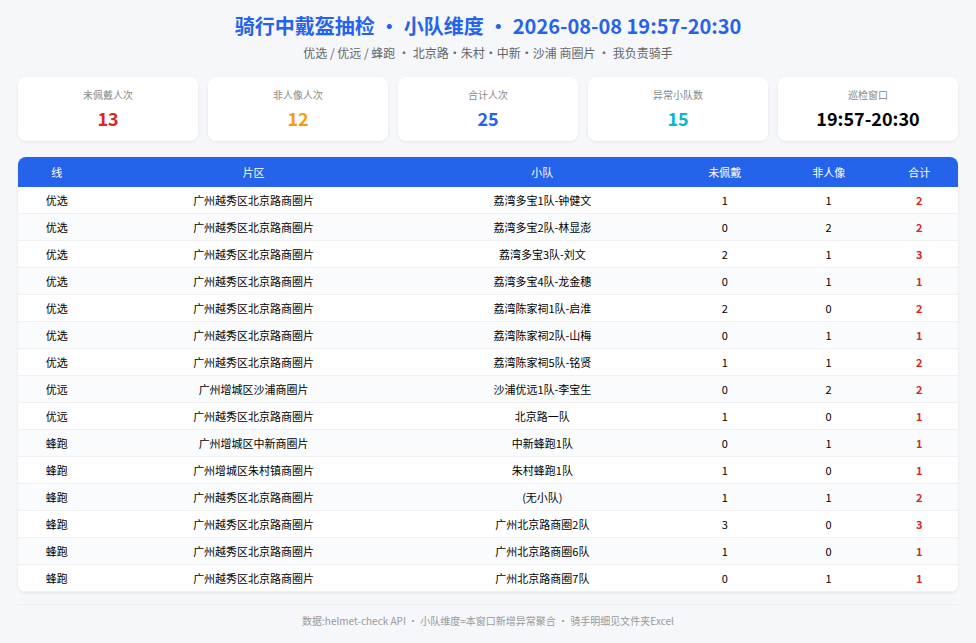Click the 片区 column header
This screenshot has width=976, height=643.
coord(253,173)
